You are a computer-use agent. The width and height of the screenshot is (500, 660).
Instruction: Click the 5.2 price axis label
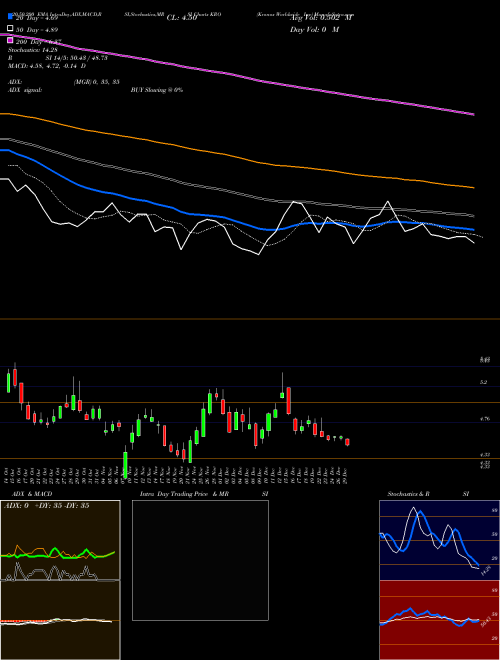coord(484,382)
